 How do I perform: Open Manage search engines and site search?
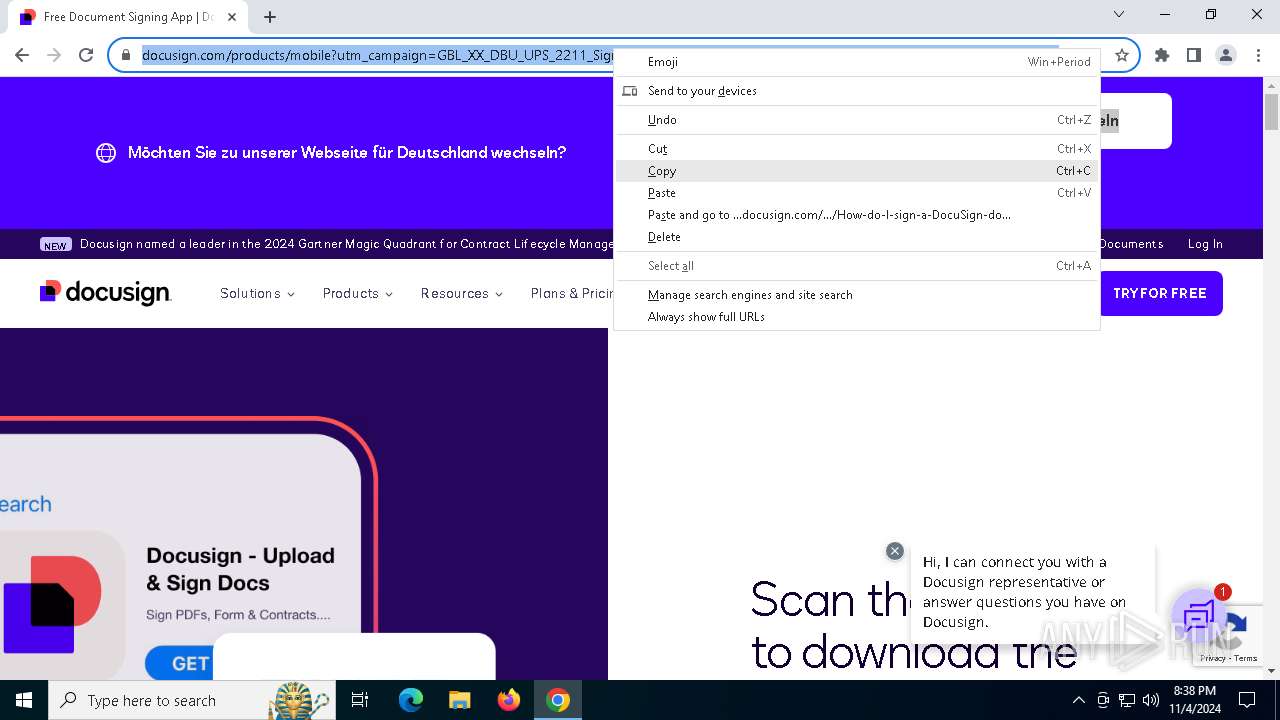(x=857, y=295)
